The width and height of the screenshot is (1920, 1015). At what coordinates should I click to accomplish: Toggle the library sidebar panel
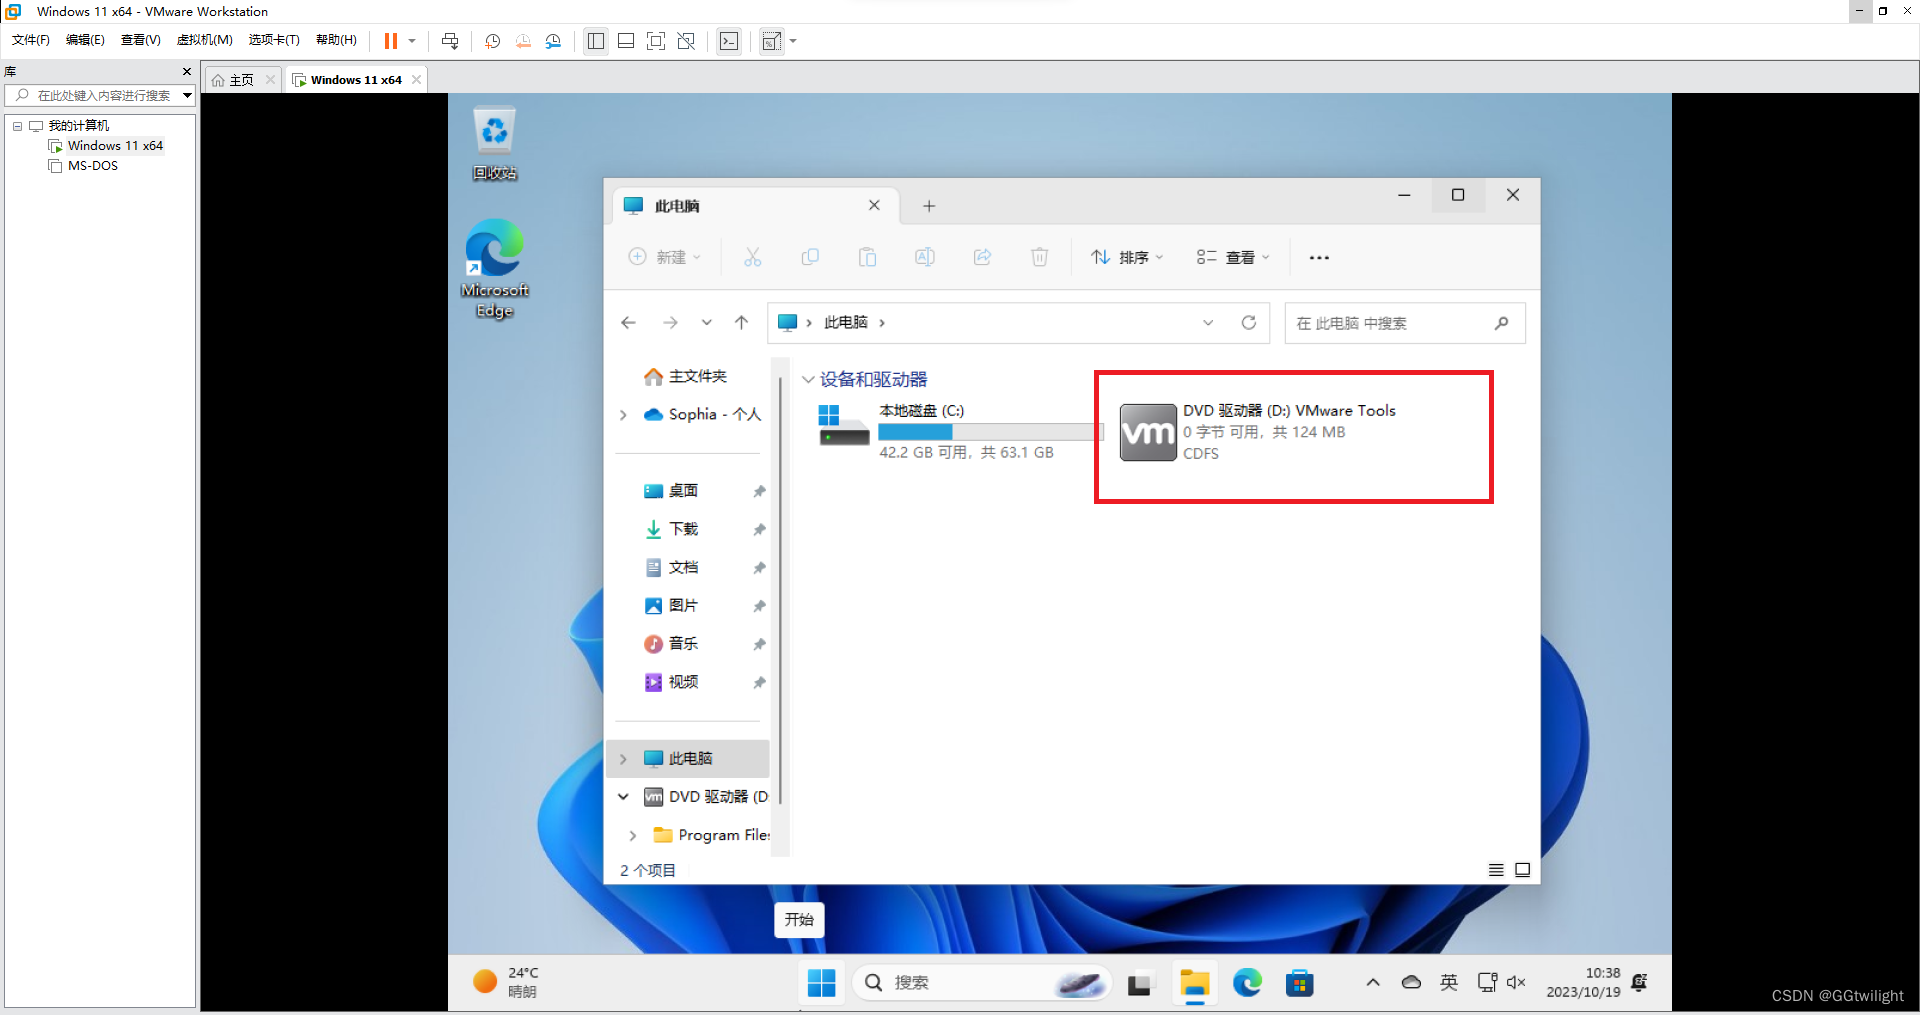point(596,41)
